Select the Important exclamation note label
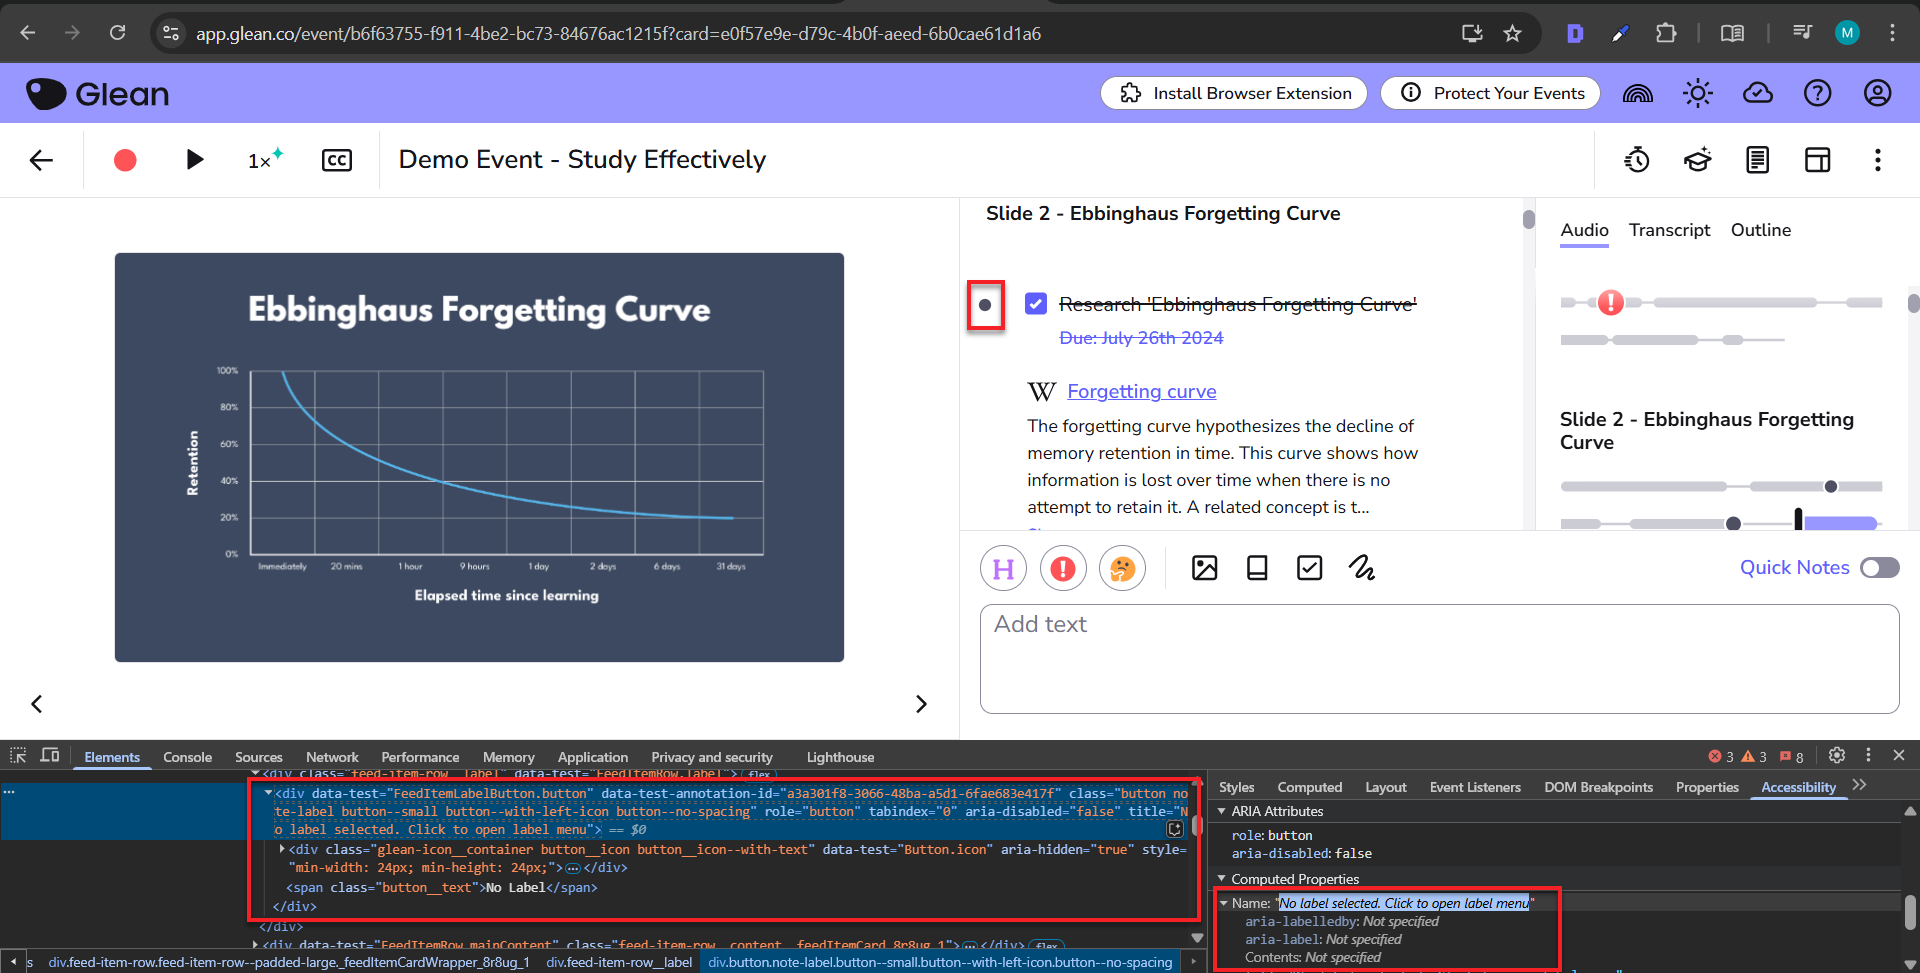 1063,568
